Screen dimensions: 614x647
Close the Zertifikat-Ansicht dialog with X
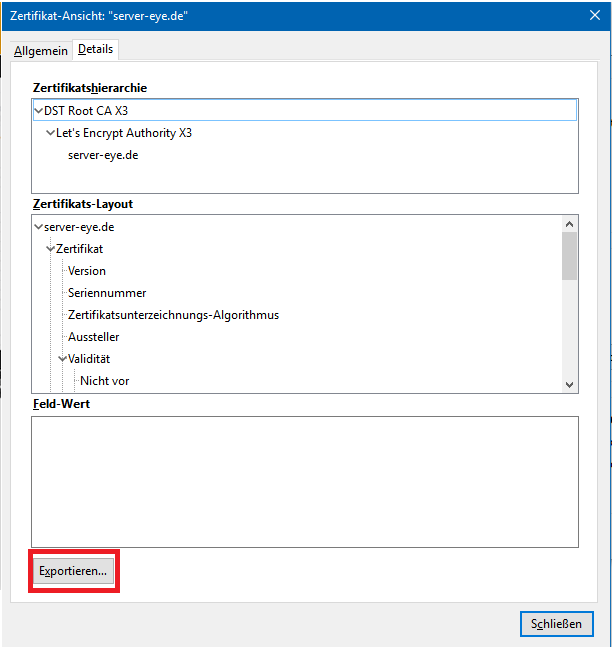[x=595, y=15]
